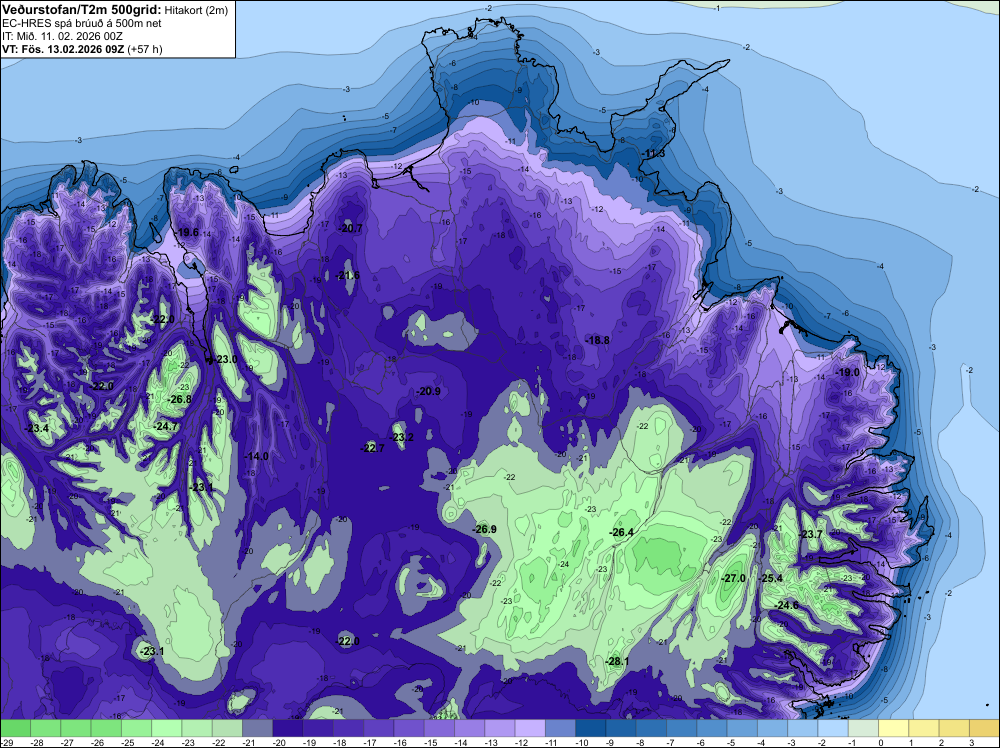Click the initial time 'IT: Mið. 11. 02. 2026 00Z'

62,36
